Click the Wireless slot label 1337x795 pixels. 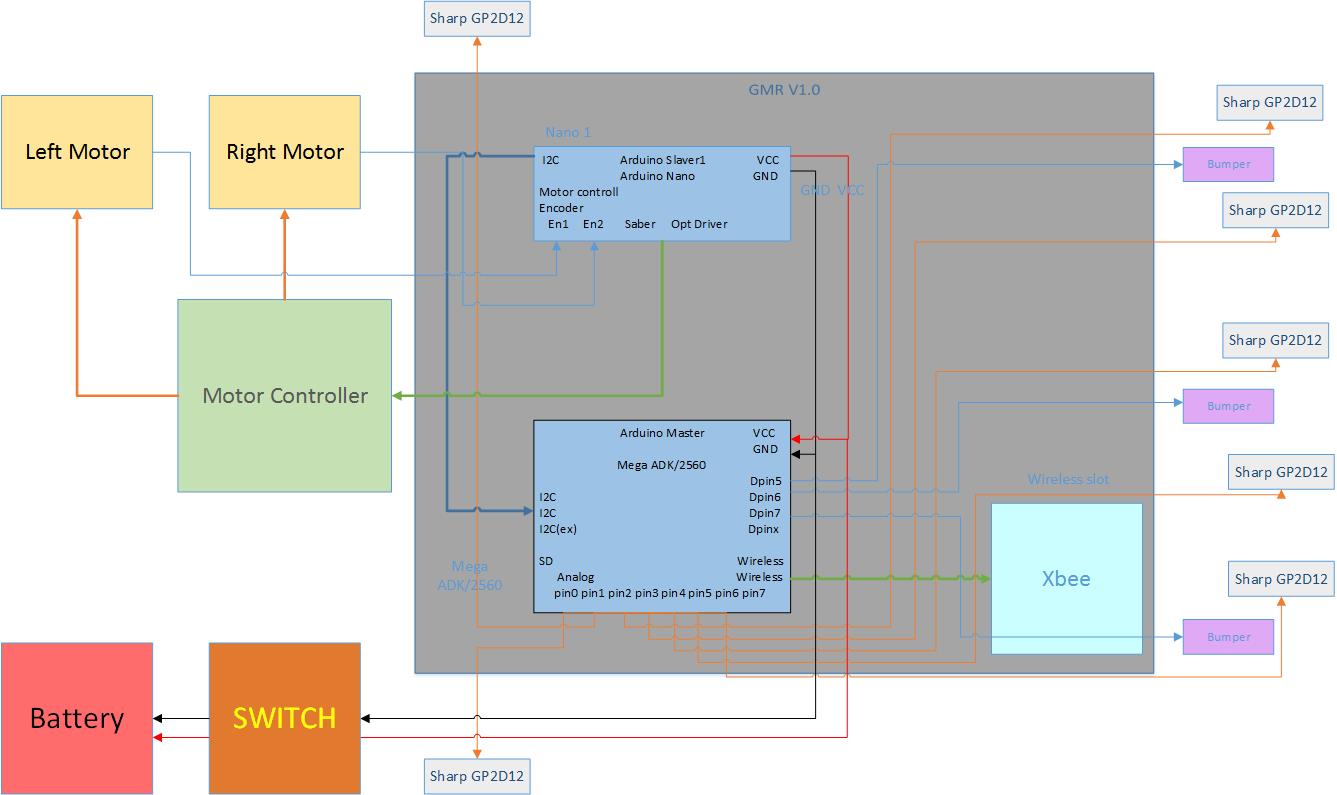pyautogui.click(x=1069, y=479)
